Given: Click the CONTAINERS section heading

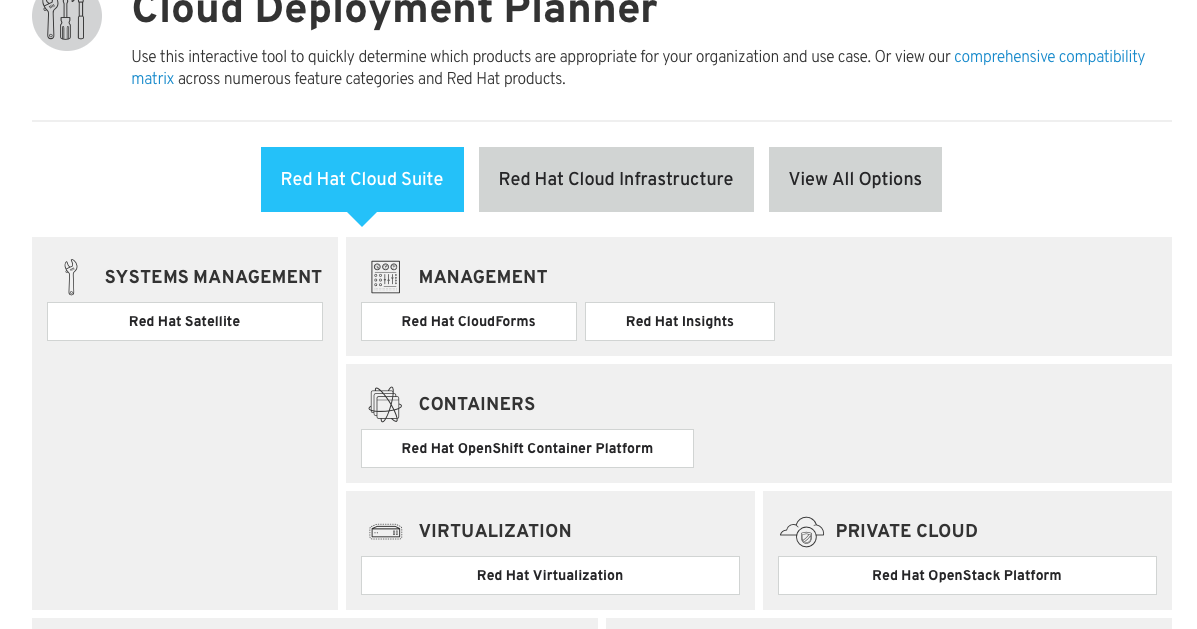Looking at the screenshot, I should point(477,404).
